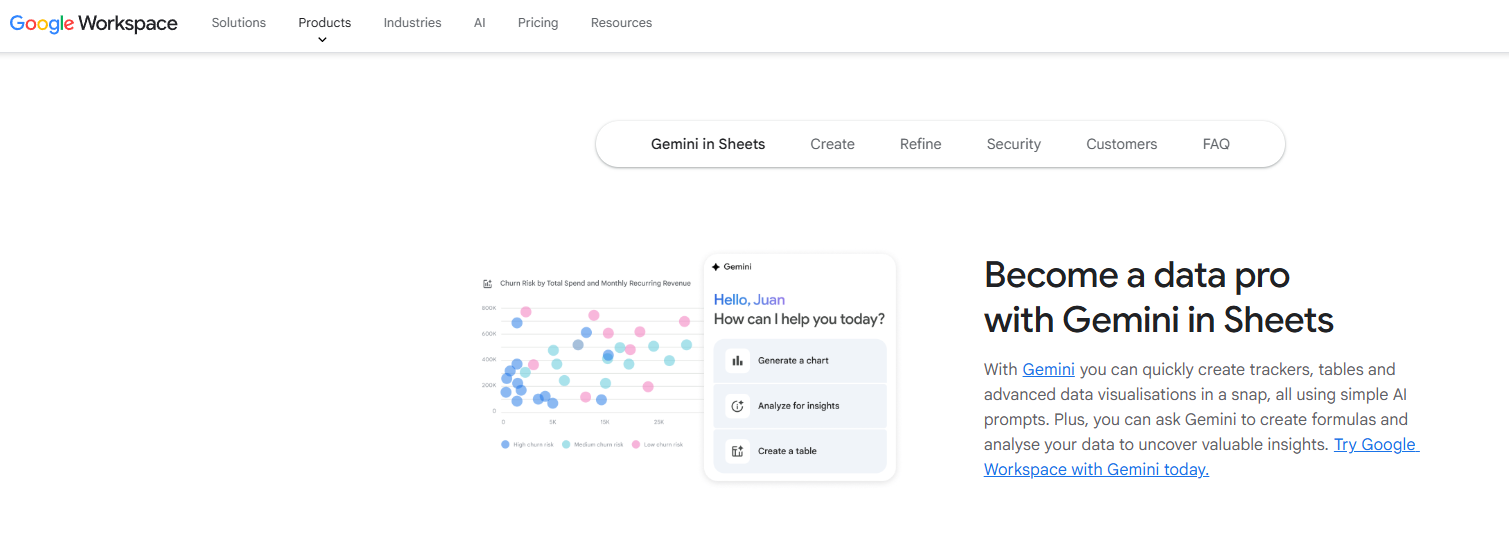
Task: Click the Medium churn risk legend dot
Action: (566, 444)
